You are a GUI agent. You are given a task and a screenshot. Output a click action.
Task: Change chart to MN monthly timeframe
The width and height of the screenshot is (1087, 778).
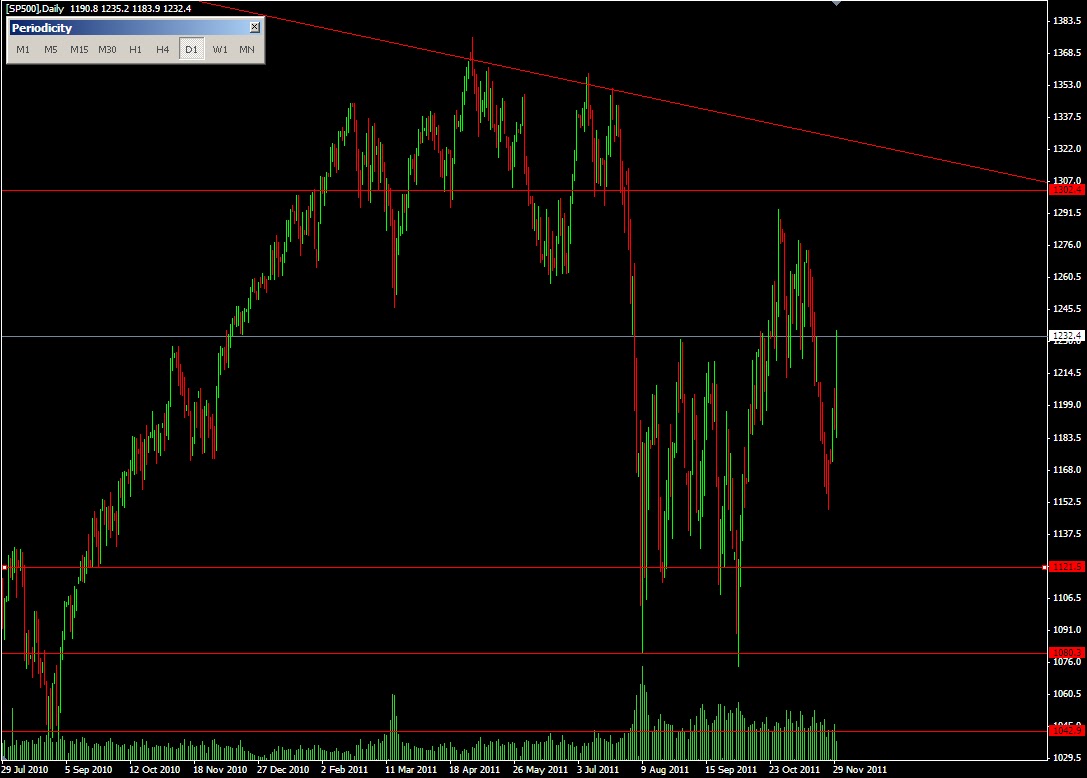(x=247, y=49)
